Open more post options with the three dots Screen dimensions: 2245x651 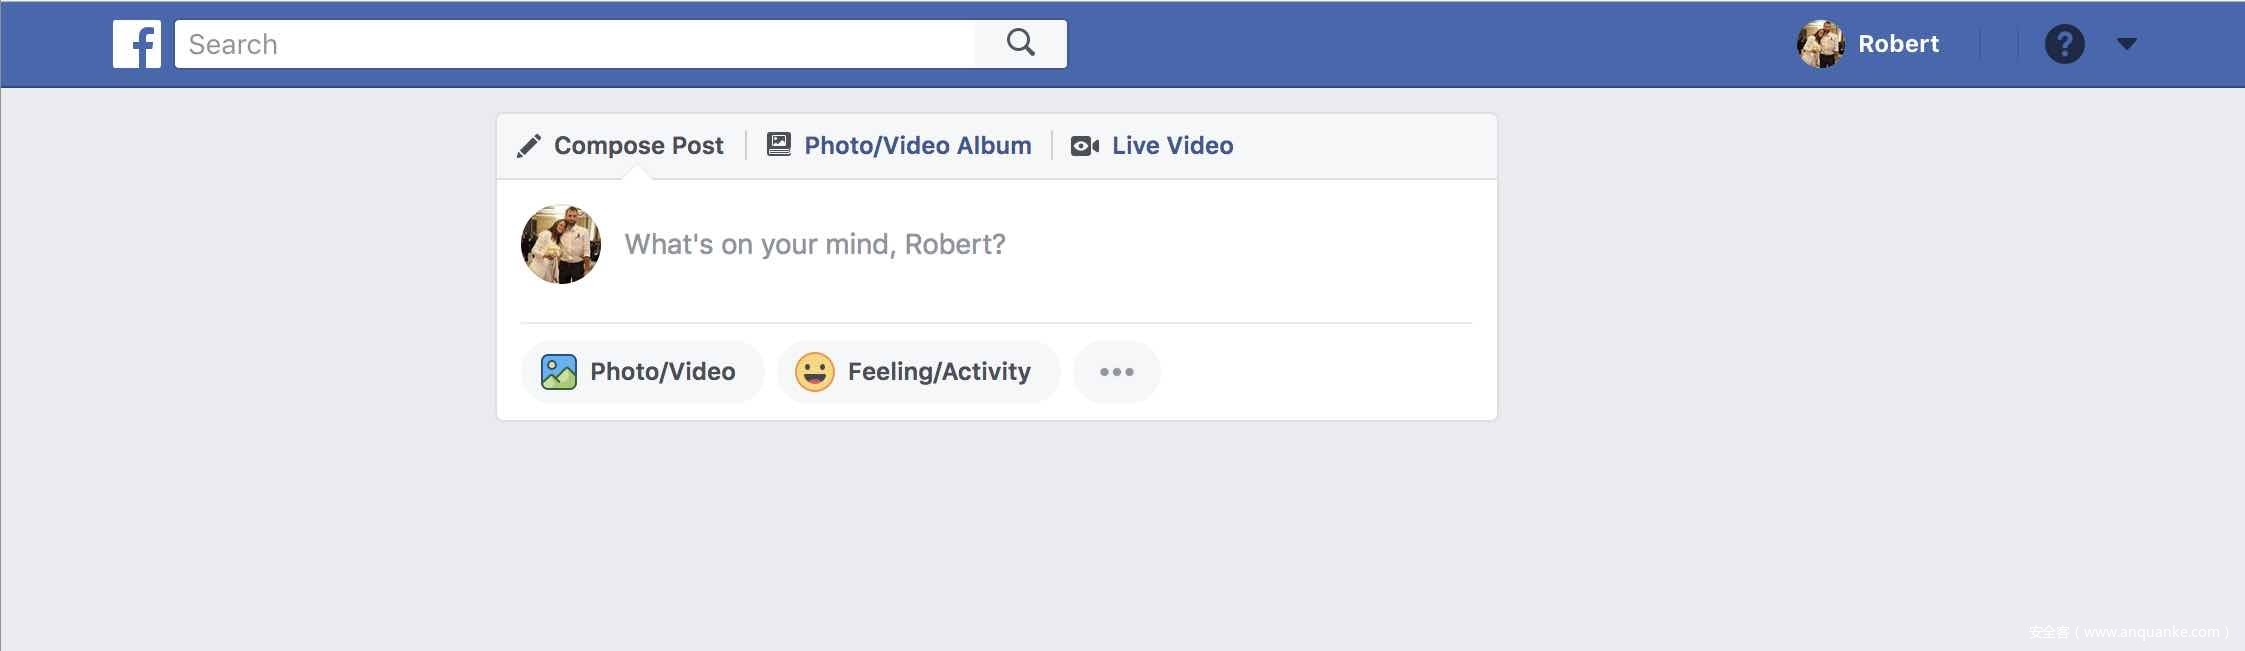point(1116,372)
